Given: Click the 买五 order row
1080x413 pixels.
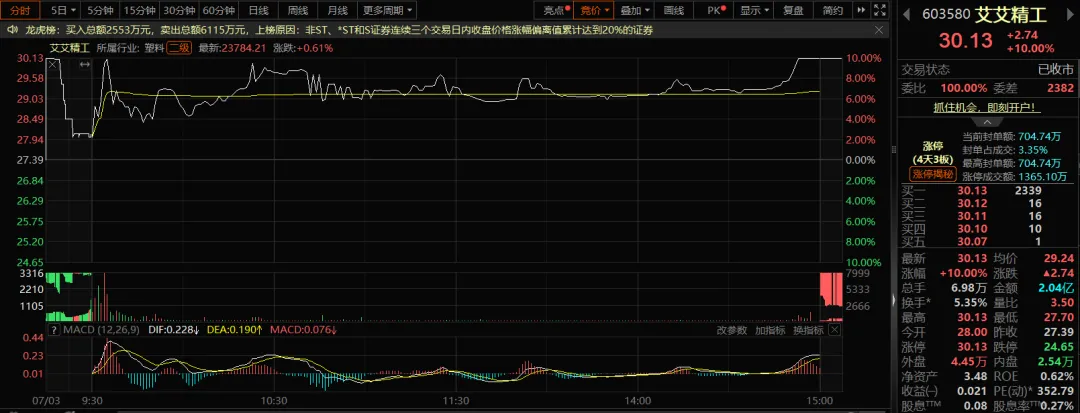Looking at the screenshot, I should point(988,242).
